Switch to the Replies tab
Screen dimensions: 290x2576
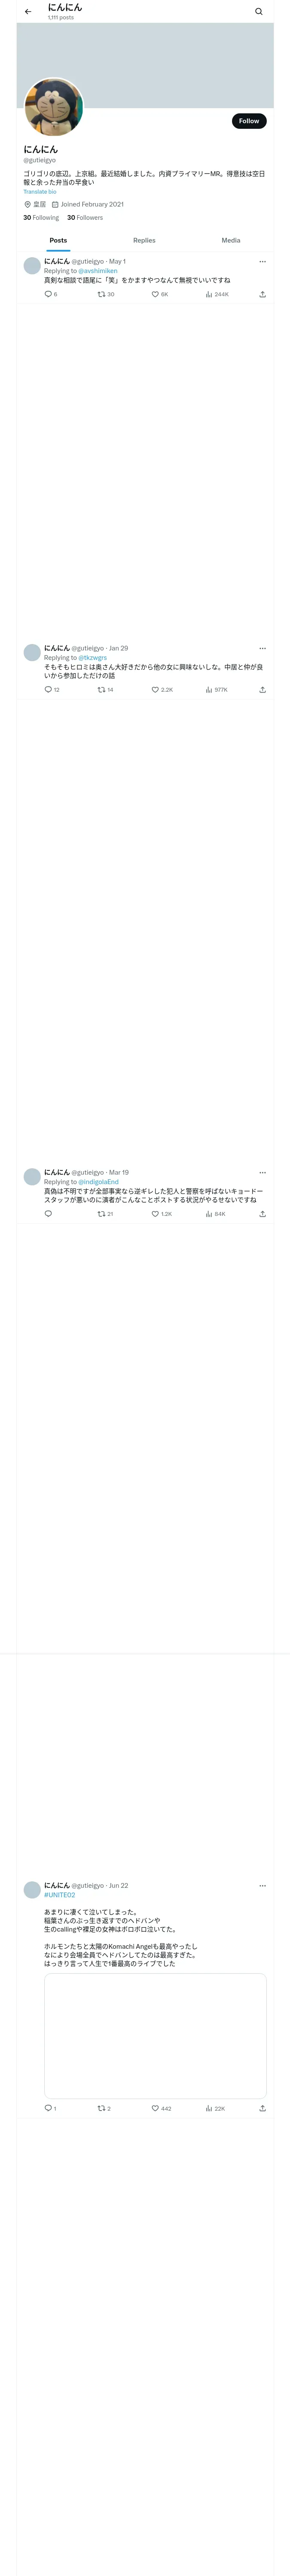144,241
